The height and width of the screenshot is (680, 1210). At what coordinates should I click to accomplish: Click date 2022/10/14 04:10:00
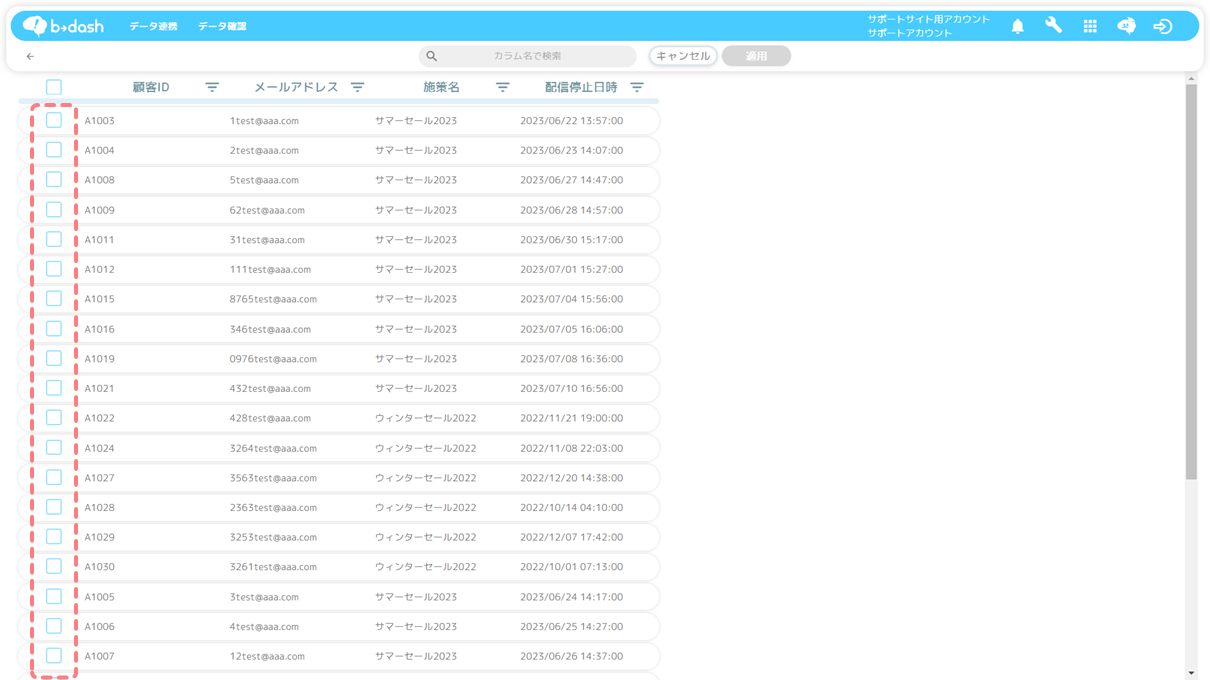[571, 508]
